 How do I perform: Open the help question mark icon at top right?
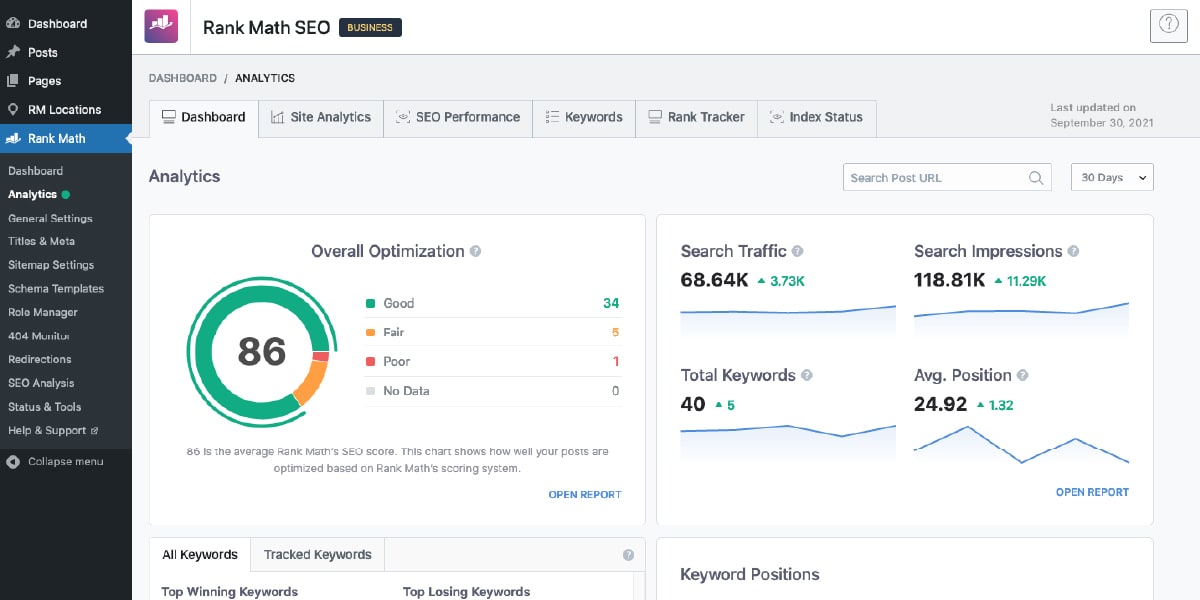[x=1168, y=26]
